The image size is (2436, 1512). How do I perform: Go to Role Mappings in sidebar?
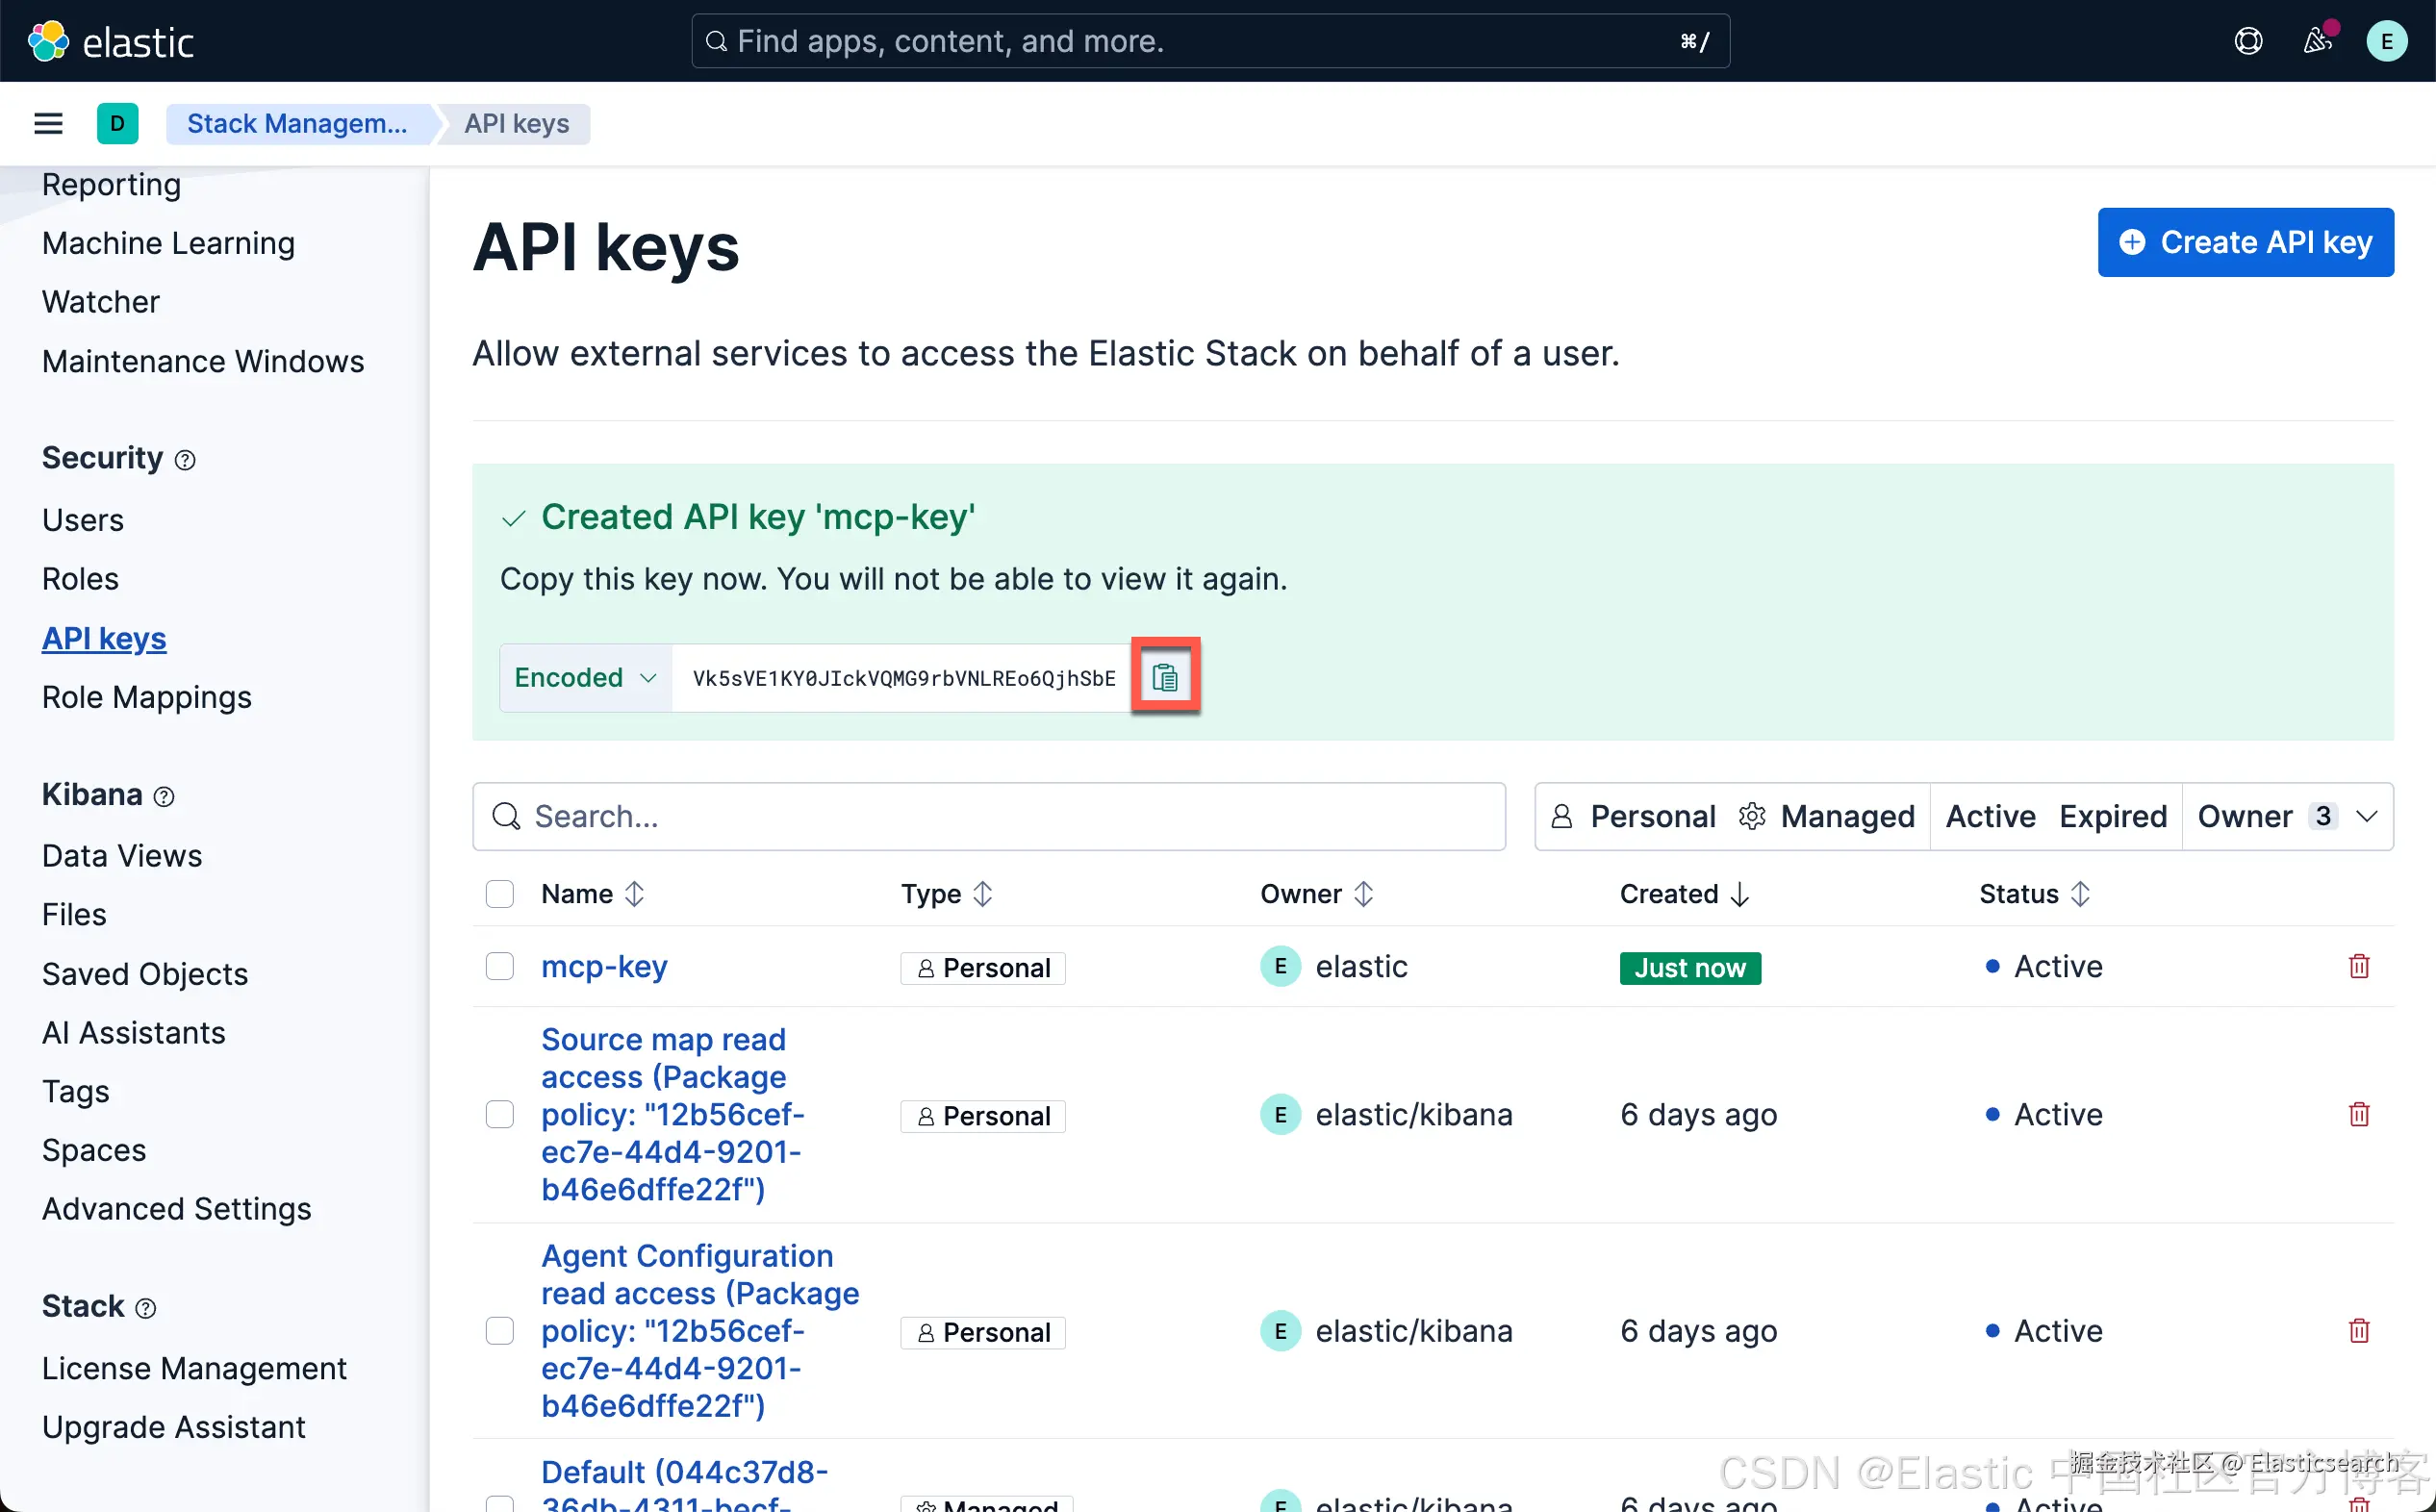click(146, 697)
